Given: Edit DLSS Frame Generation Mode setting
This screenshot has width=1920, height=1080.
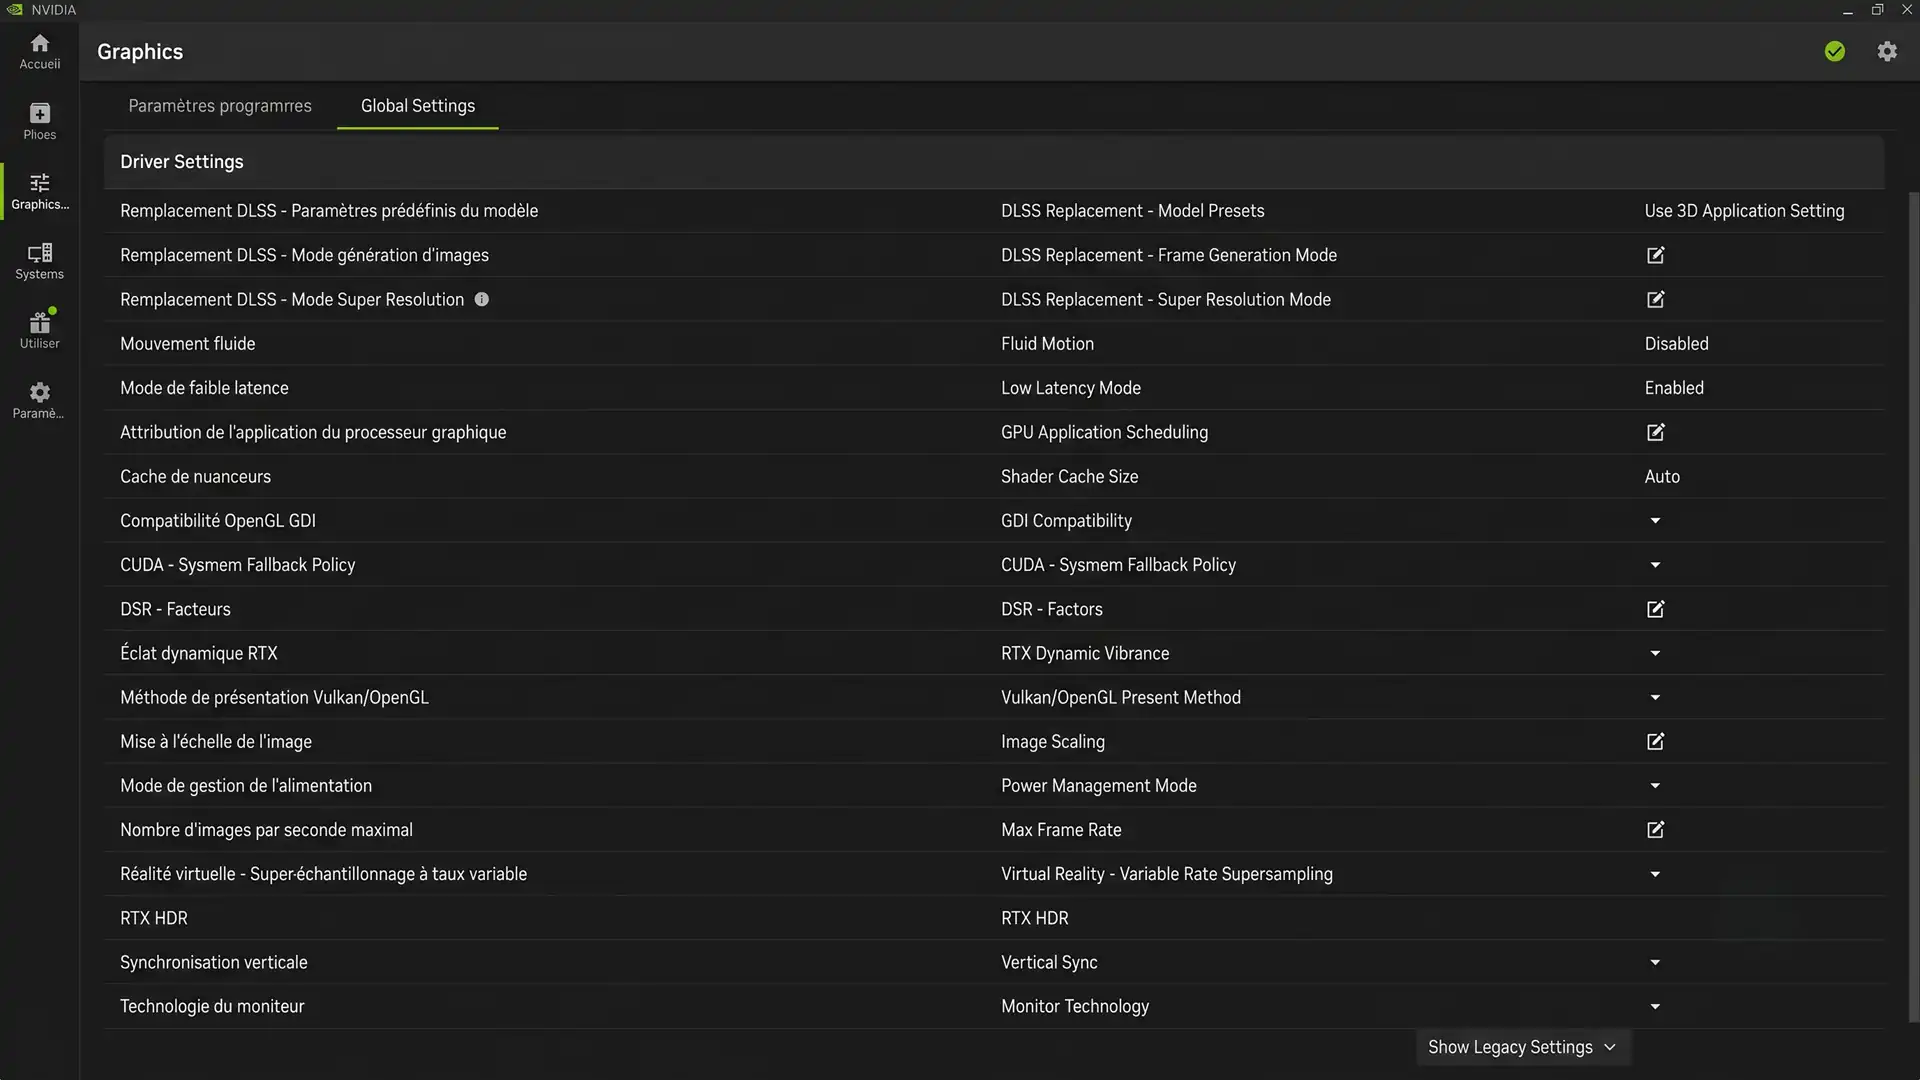Looking at the screenshot, I should click(x=1655, y=255).
